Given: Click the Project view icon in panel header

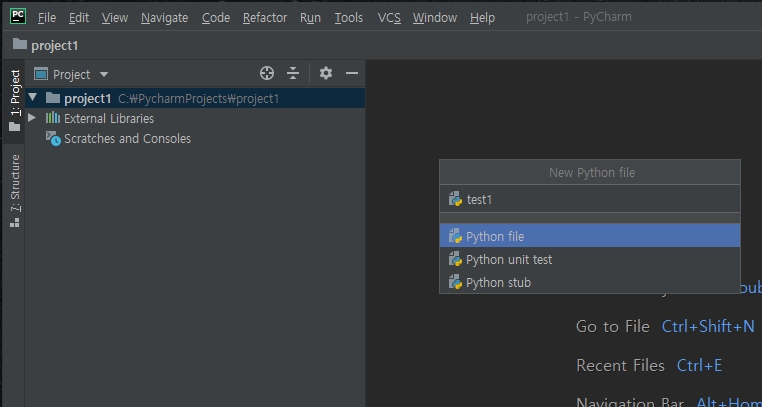Looking at the screenshot, I should tap(41, 74).
